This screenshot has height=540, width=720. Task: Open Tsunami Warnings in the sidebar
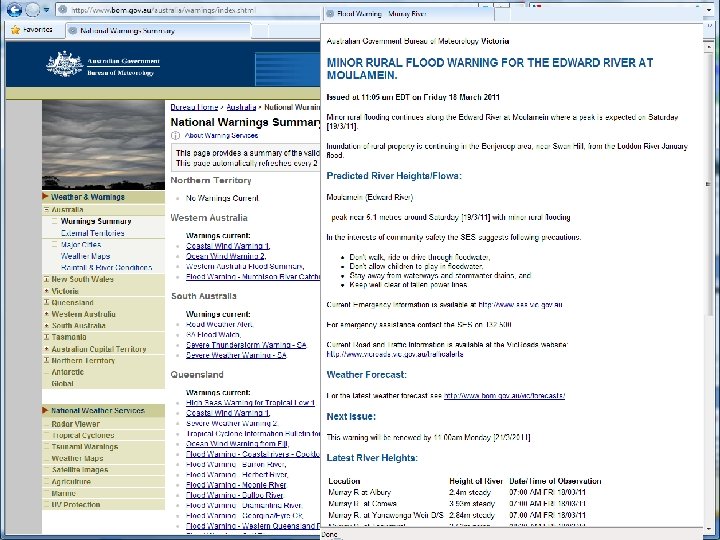(84, 447)
